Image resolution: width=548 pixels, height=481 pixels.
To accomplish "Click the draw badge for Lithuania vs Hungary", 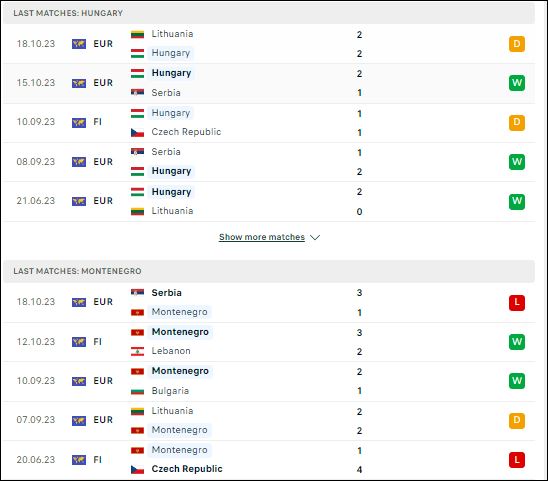I will (517, 44).
